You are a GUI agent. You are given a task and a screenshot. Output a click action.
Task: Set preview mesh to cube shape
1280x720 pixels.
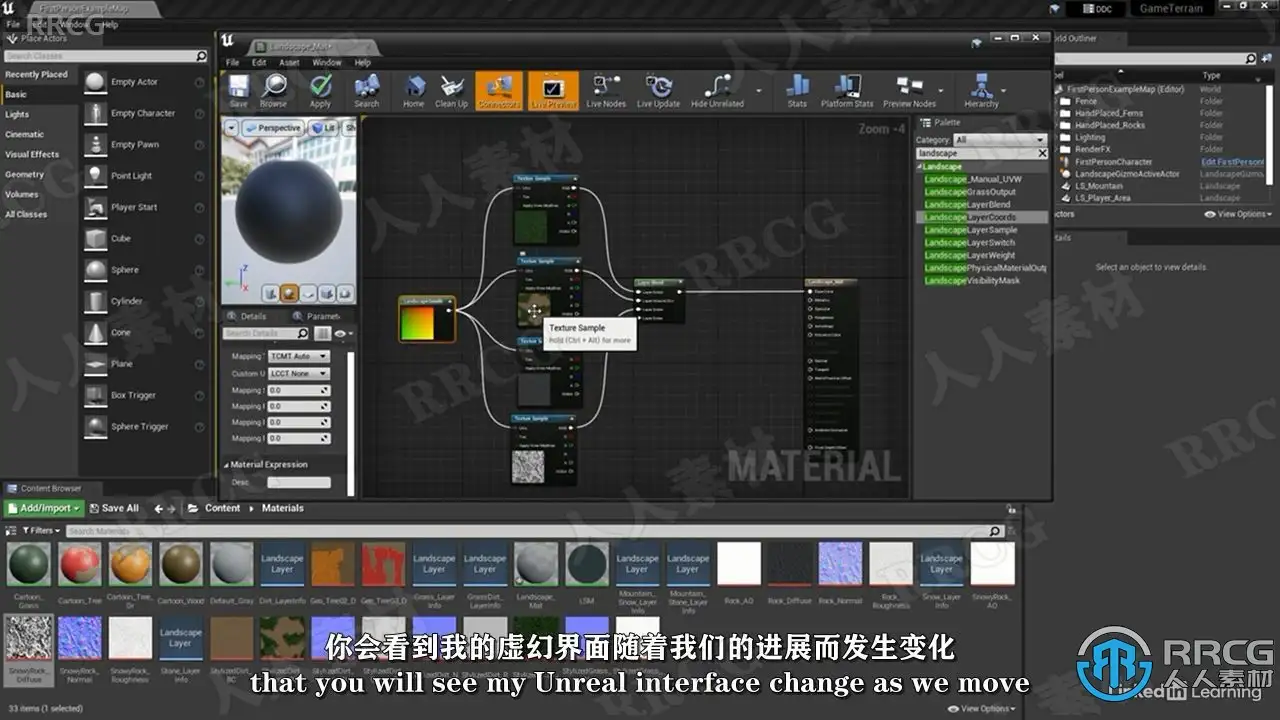coord(325,293)
